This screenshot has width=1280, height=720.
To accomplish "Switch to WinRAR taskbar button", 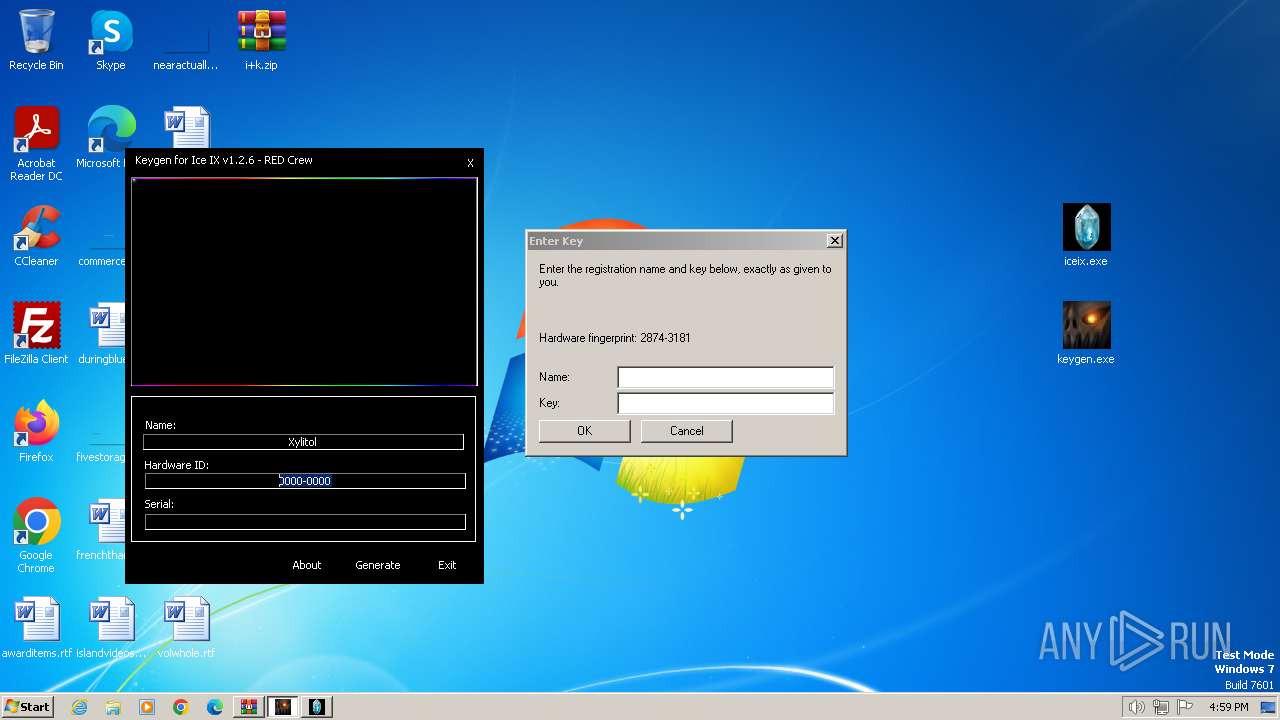I will pos(249,707).
